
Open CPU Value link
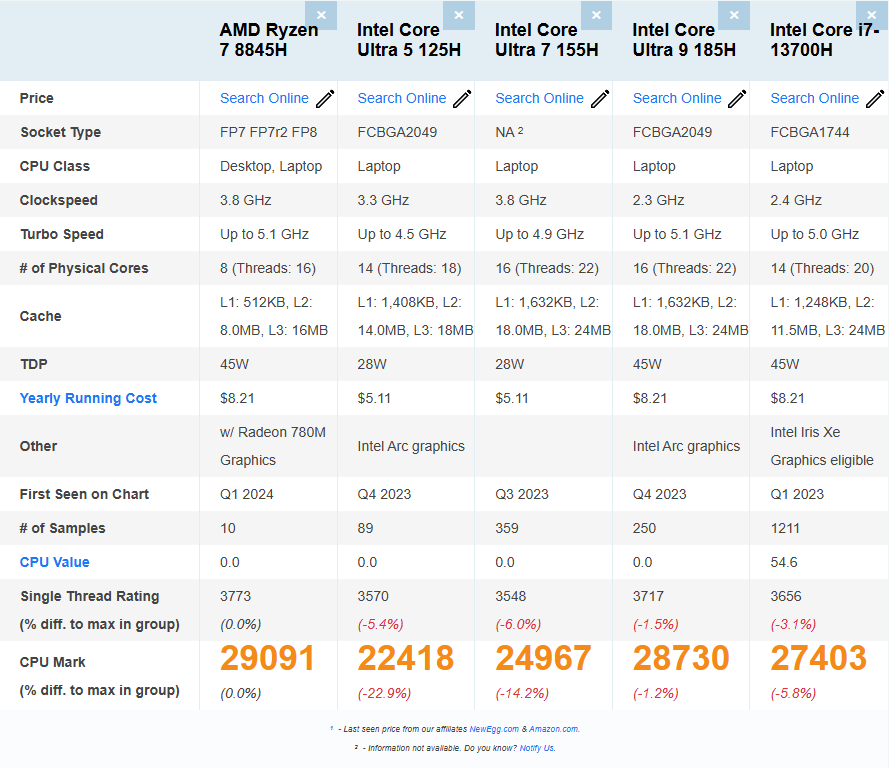(x=54, y=562)
